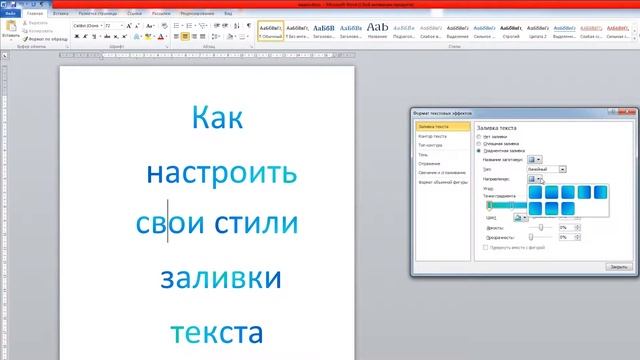Image resolution: width=640 pixels, height=360 pixels.
Task: Open the font name dropdown
Action: [x=101, y=26]
